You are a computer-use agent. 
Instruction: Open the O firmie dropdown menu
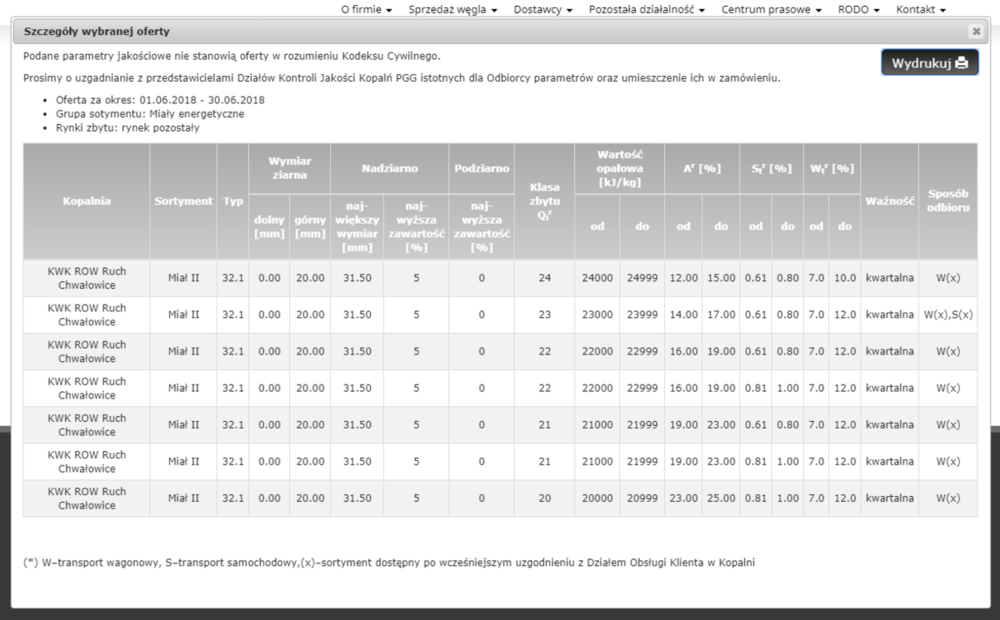point(365,9)
